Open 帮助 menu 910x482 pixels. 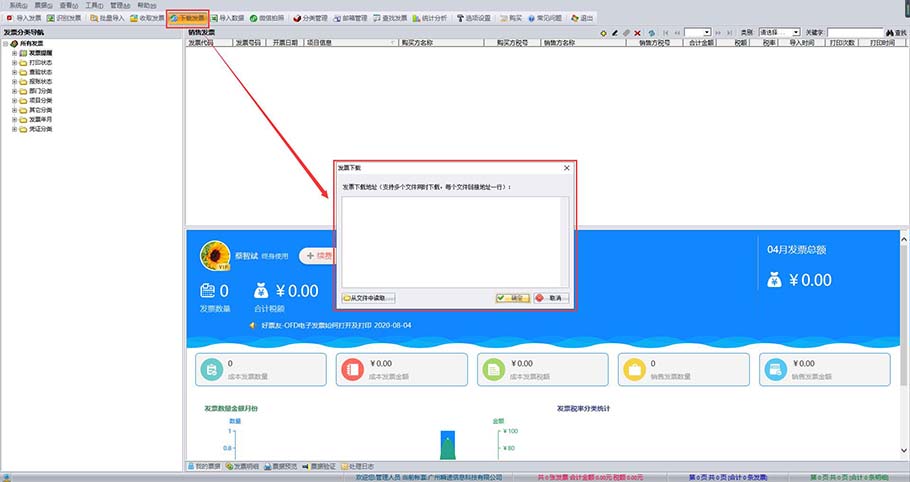[x=146, y=5]
